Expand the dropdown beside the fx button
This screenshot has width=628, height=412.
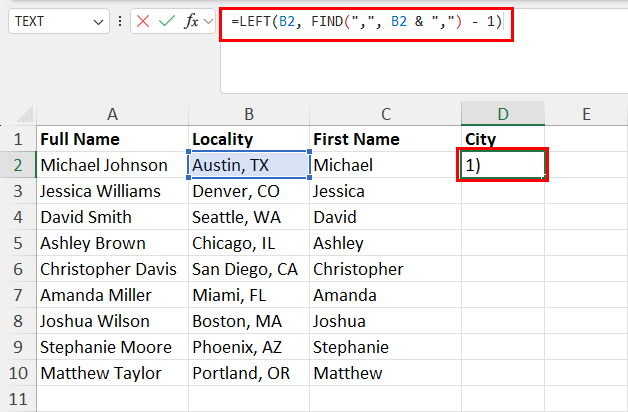(x=208, y=21)
